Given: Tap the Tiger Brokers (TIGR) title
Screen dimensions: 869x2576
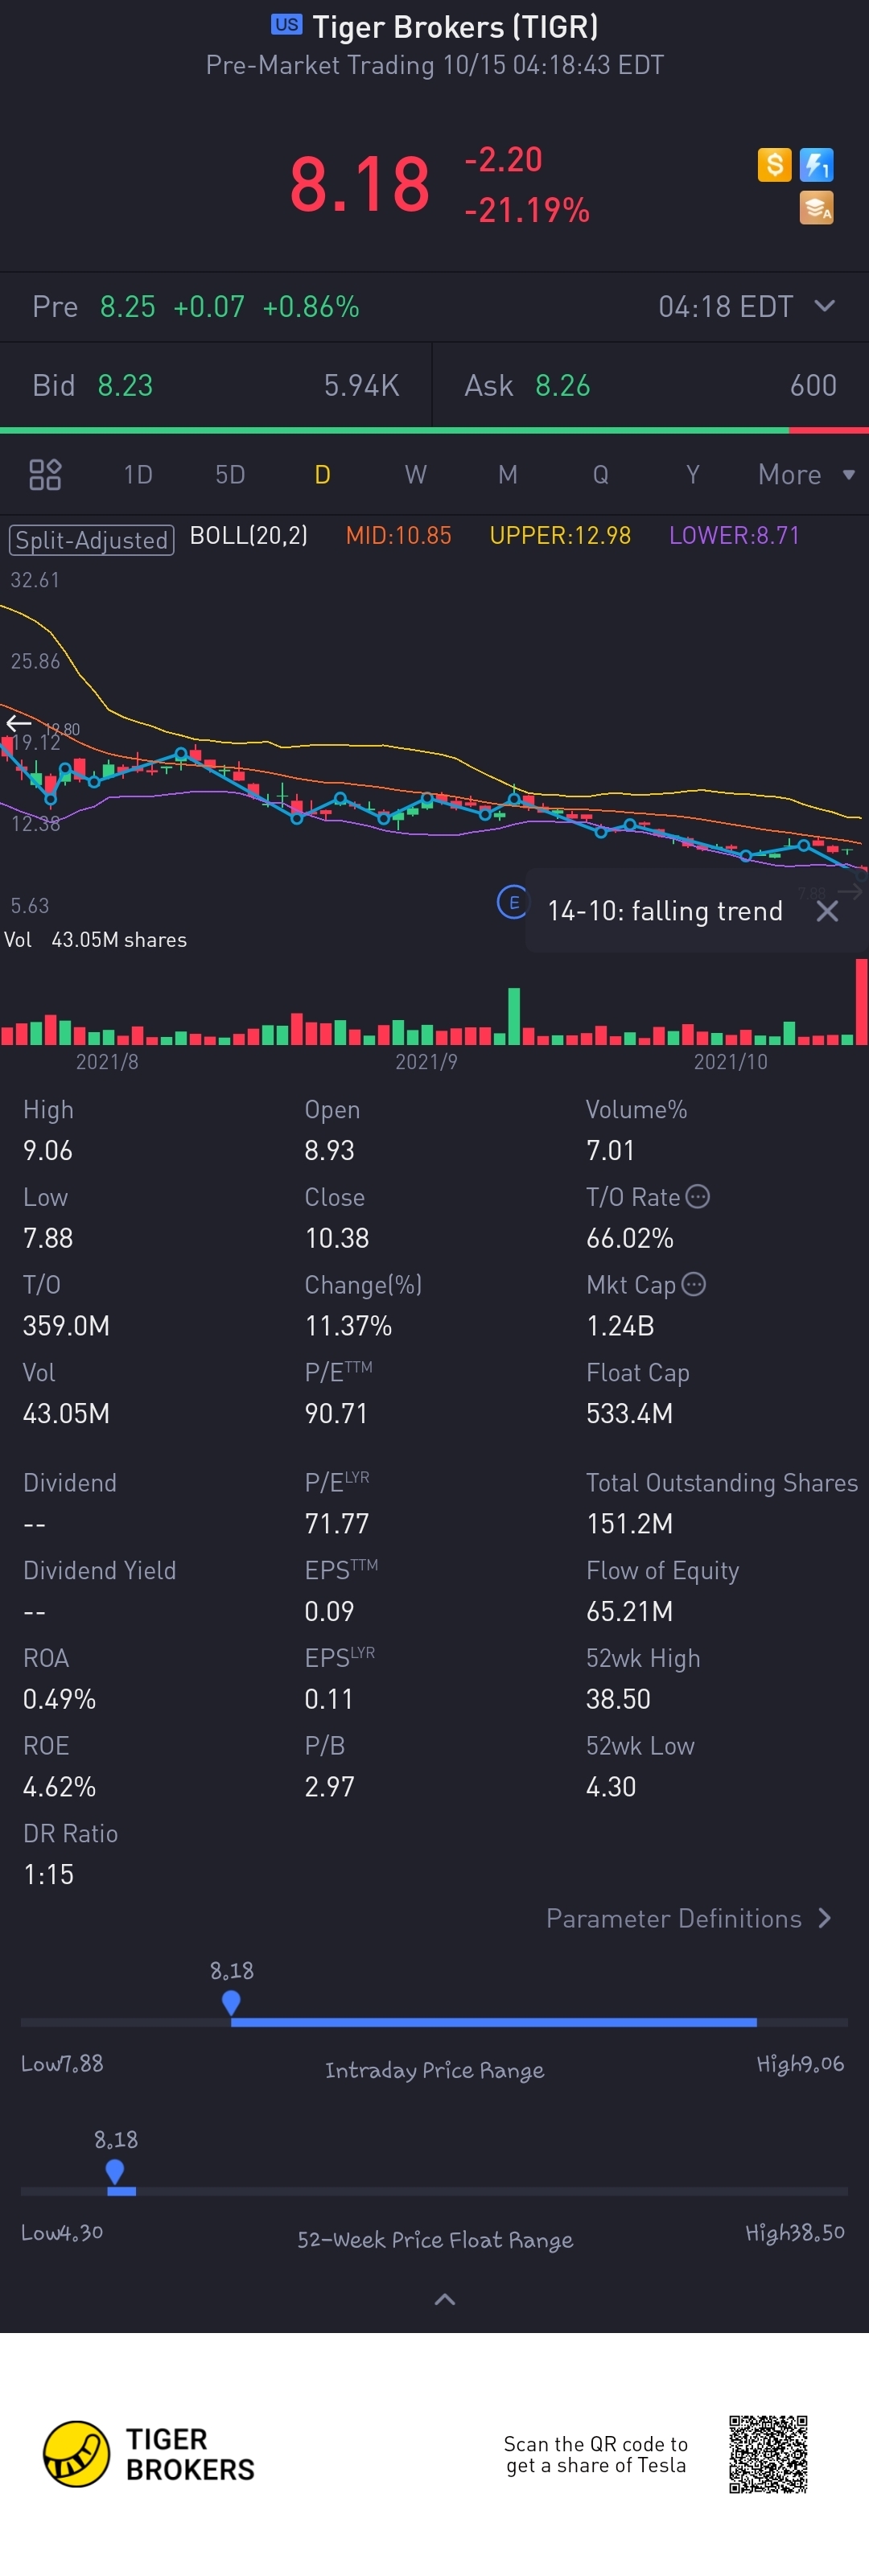Looking at the screenshot, I should [455, 26].
